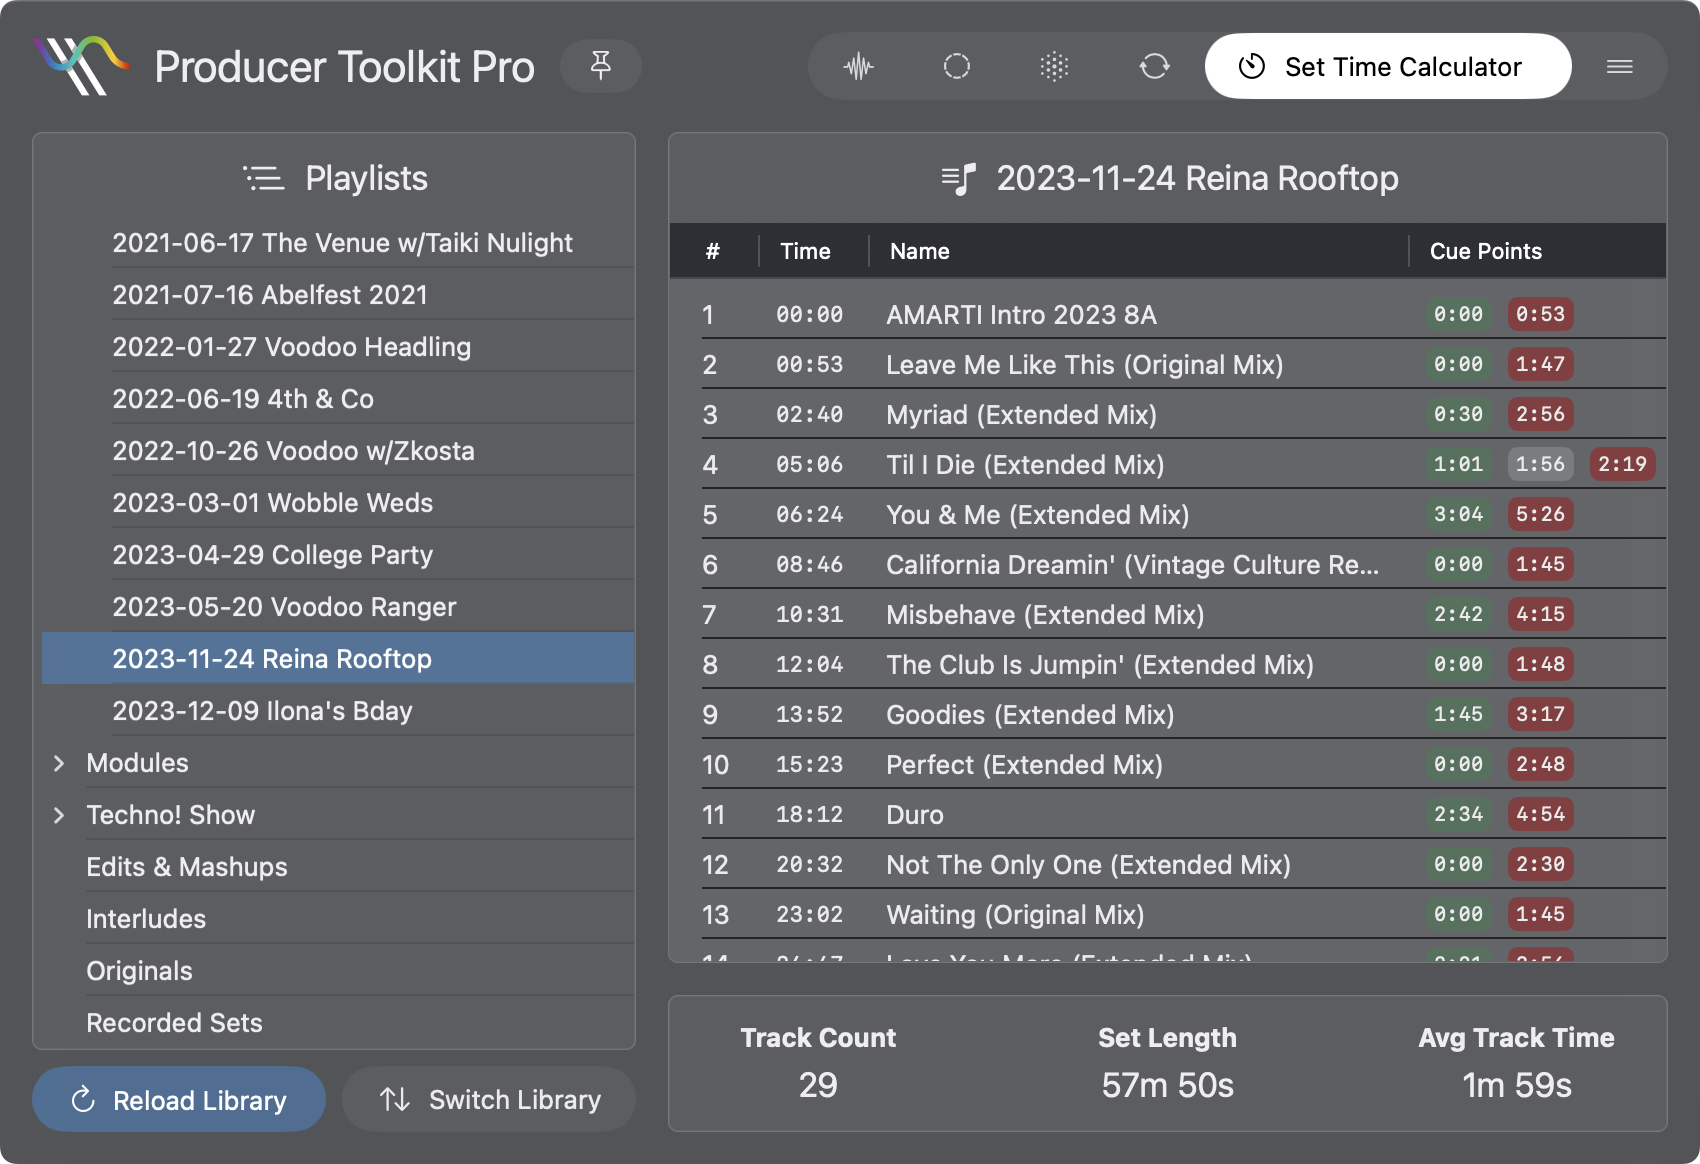
Task: Expand the Modules folder
Action: point(59,764)
